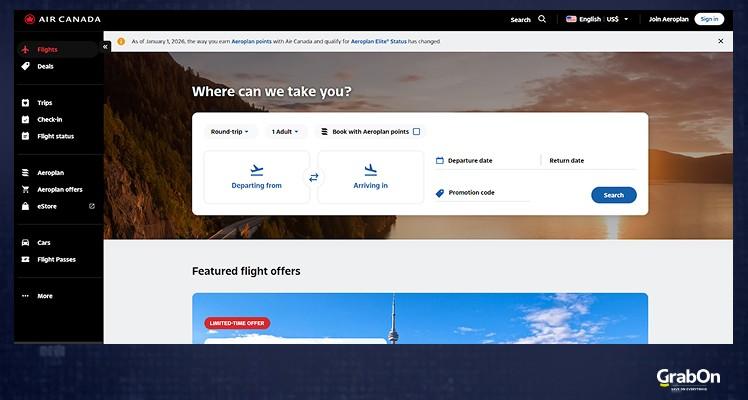Click the Flights airplane icon

(25, 50)
